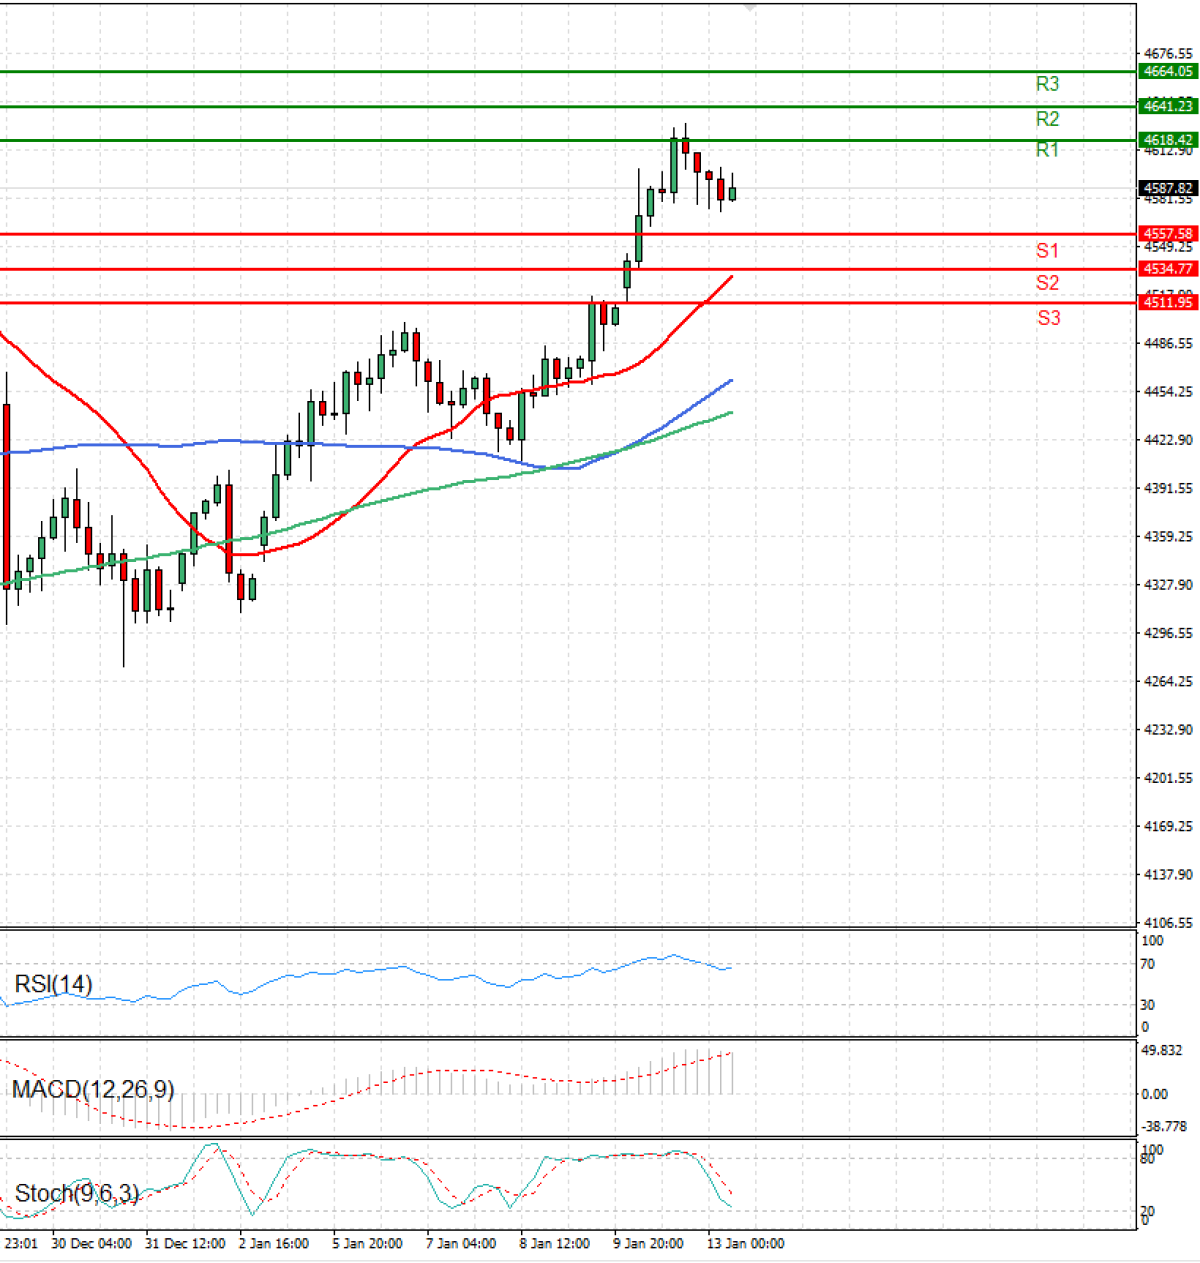Click the R1 resistance label
Viewport: 1200px width, 1263px height.
pos(1047,150)
